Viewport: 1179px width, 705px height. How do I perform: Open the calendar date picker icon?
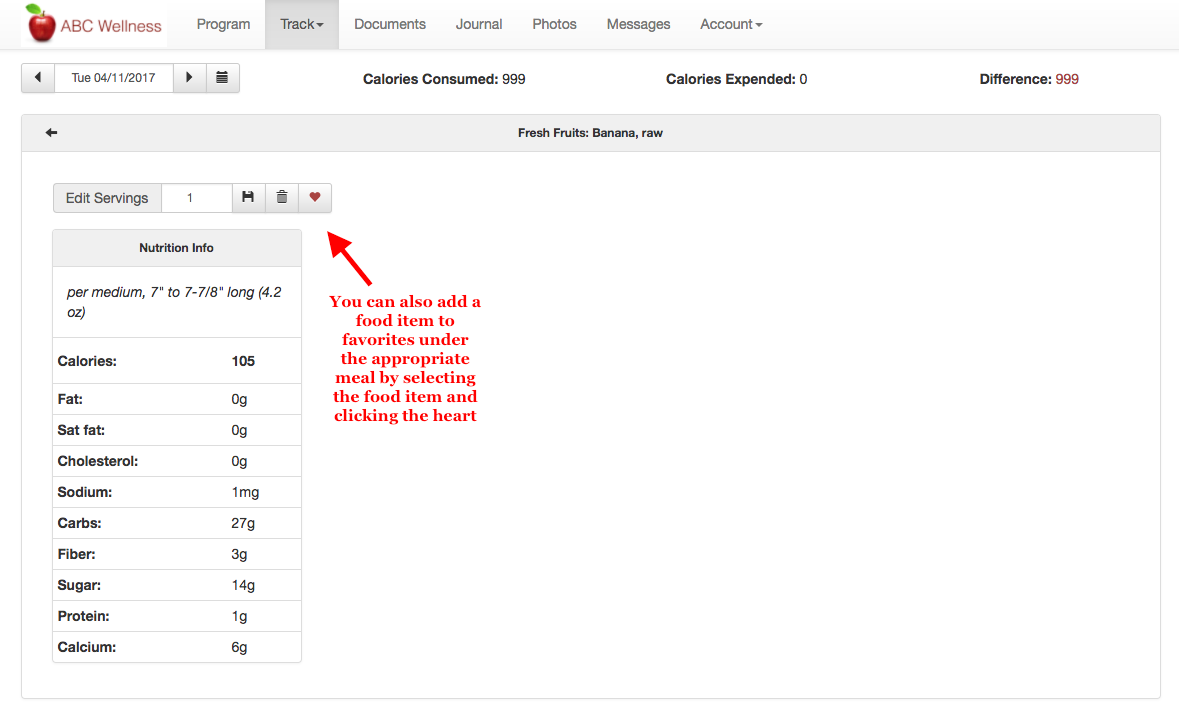222,78
